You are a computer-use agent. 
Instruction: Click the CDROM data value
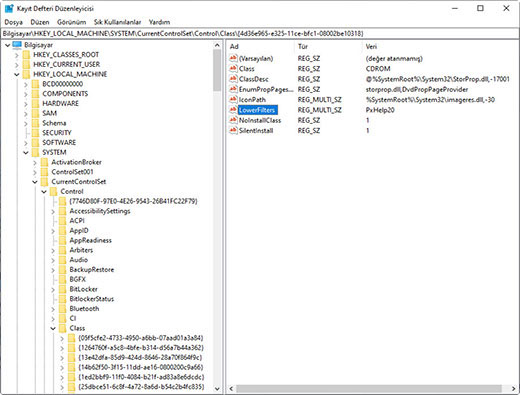[x=378, y=69]
